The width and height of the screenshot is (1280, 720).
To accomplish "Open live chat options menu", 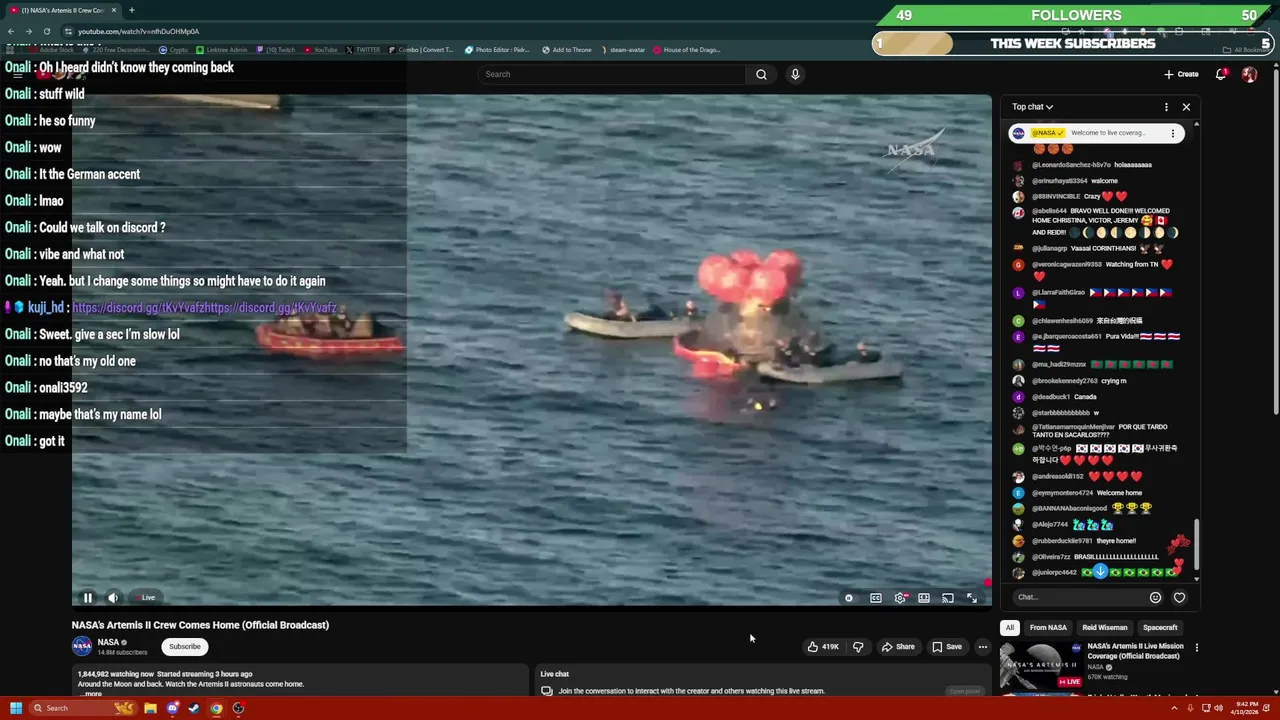I will (1166, 107).
